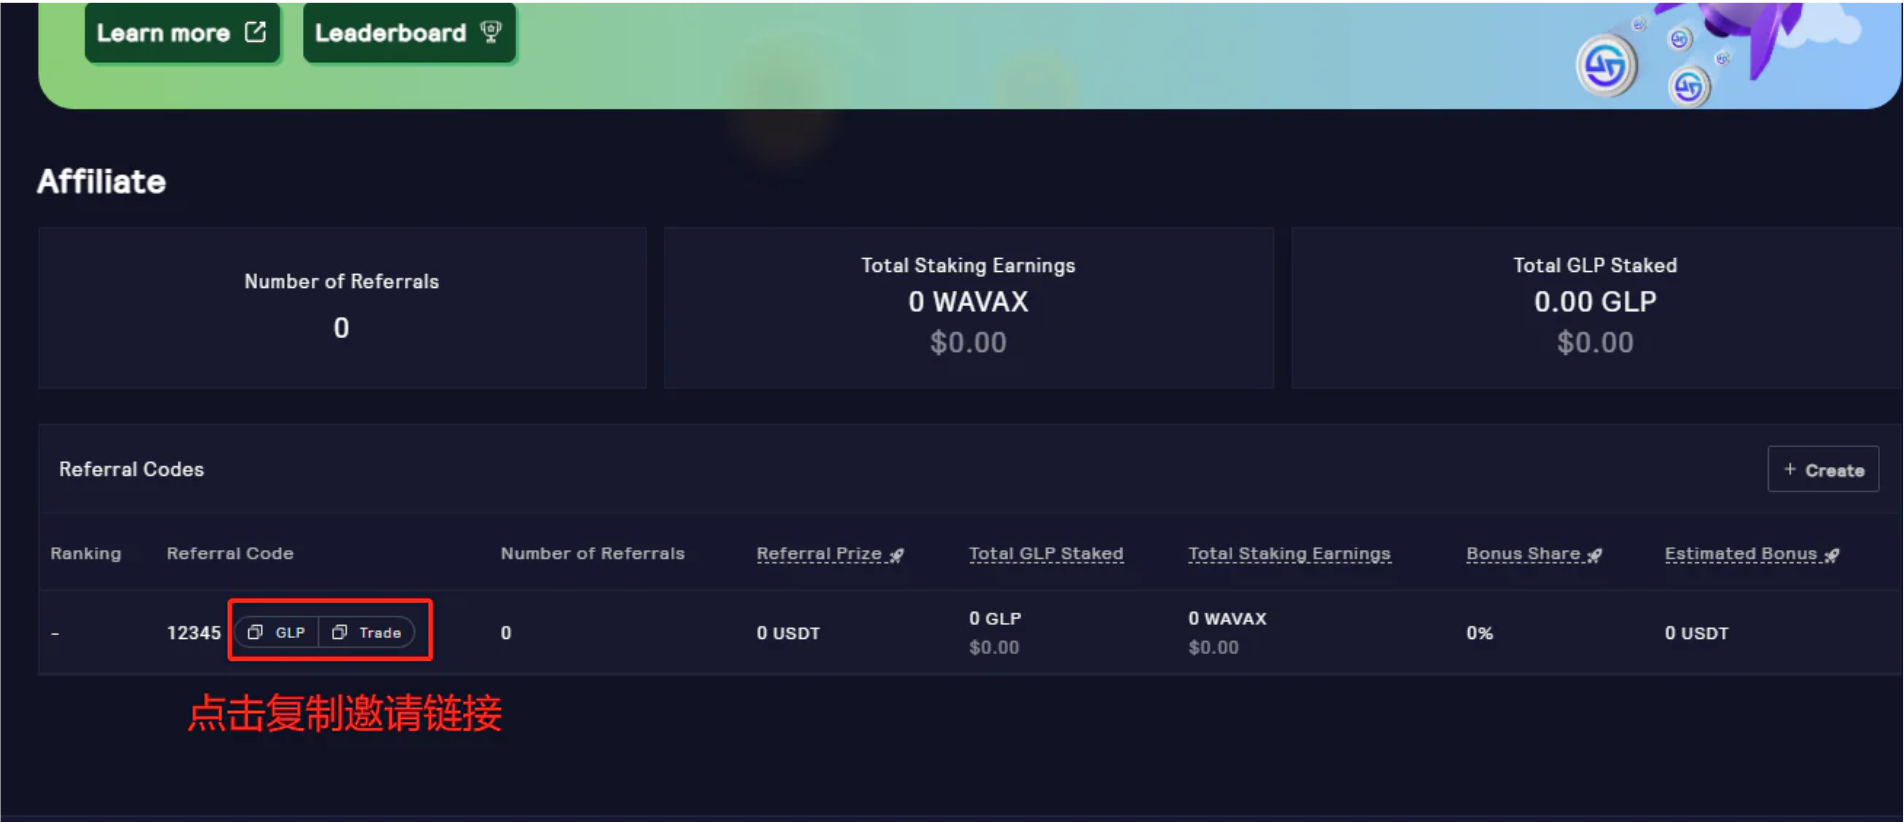1904x822 pixels.
Task: Copy the GLP invite link for code 12345
Action: (x=277, y=632)
